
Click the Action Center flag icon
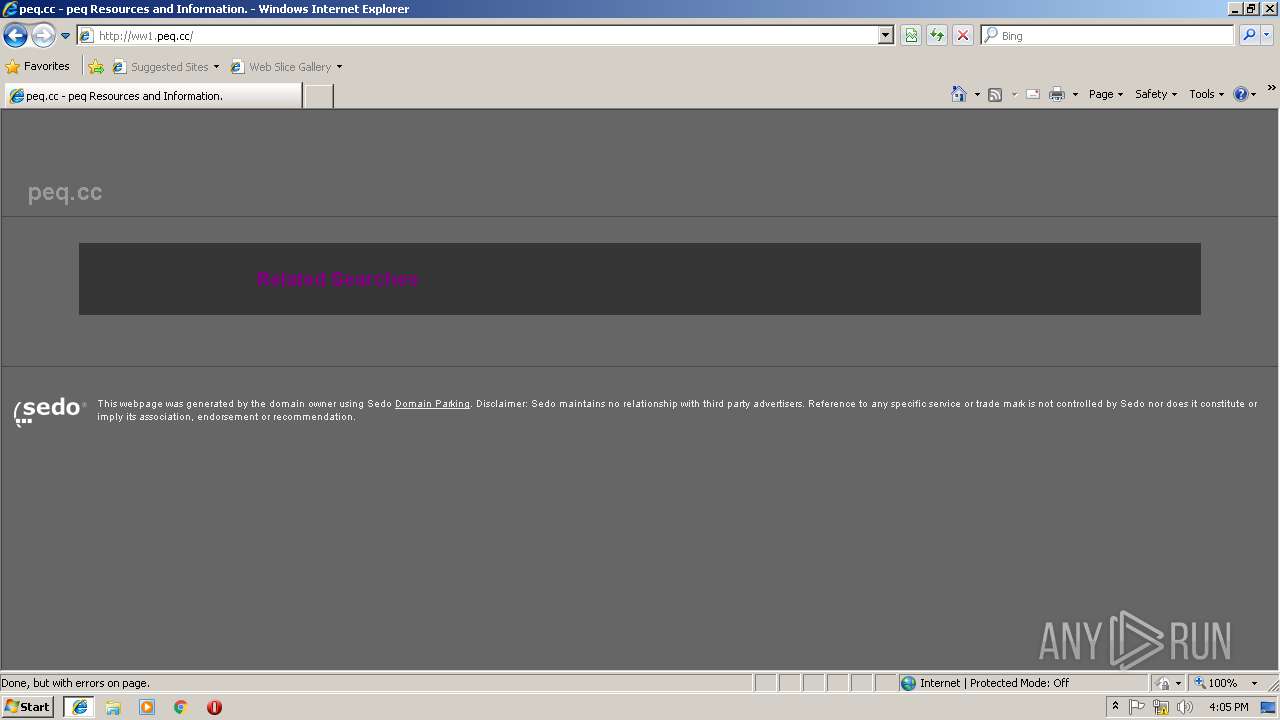click(x=1137, y=707)
